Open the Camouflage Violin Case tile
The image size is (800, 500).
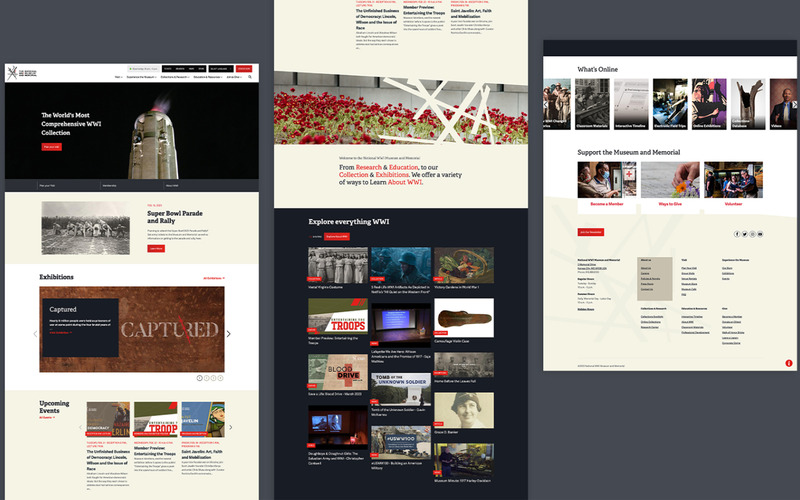[464, 317]
